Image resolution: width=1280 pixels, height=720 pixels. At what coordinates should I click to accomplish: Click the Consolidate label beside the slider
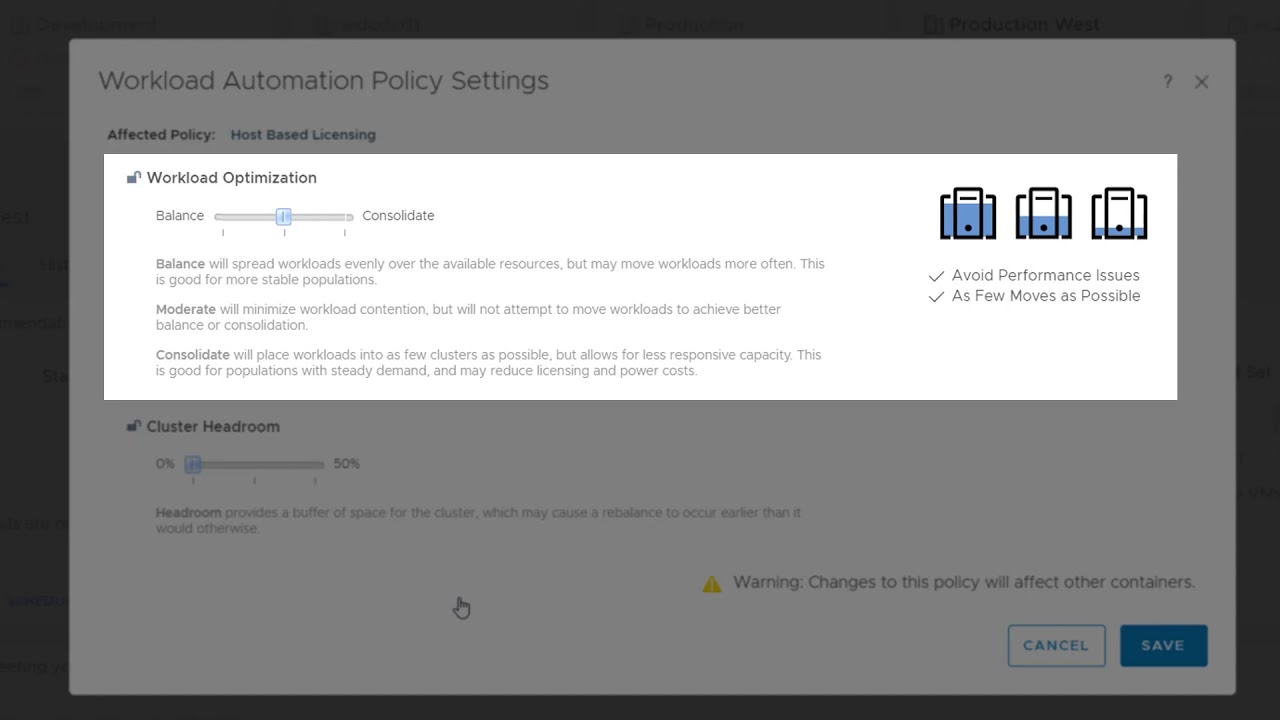pos(398,216)
